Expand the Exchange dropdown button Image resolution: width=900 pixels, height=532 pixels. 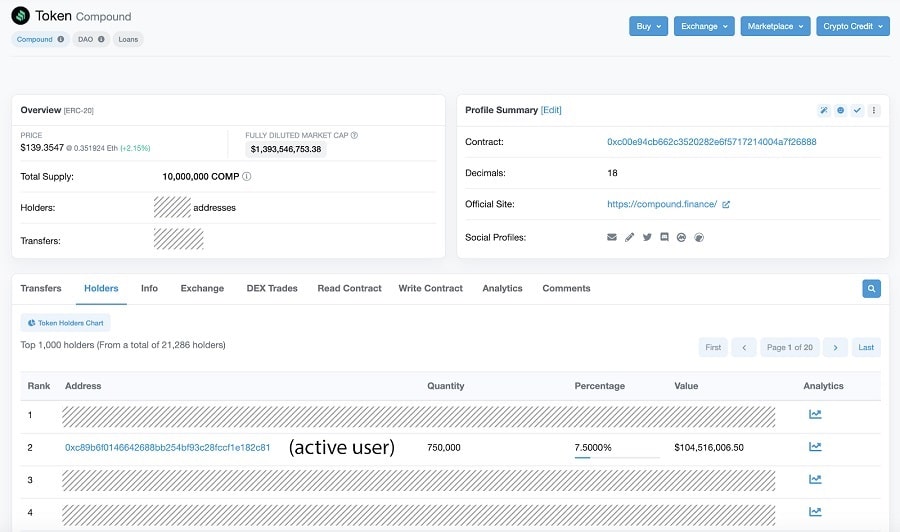[x=704, y=26]
